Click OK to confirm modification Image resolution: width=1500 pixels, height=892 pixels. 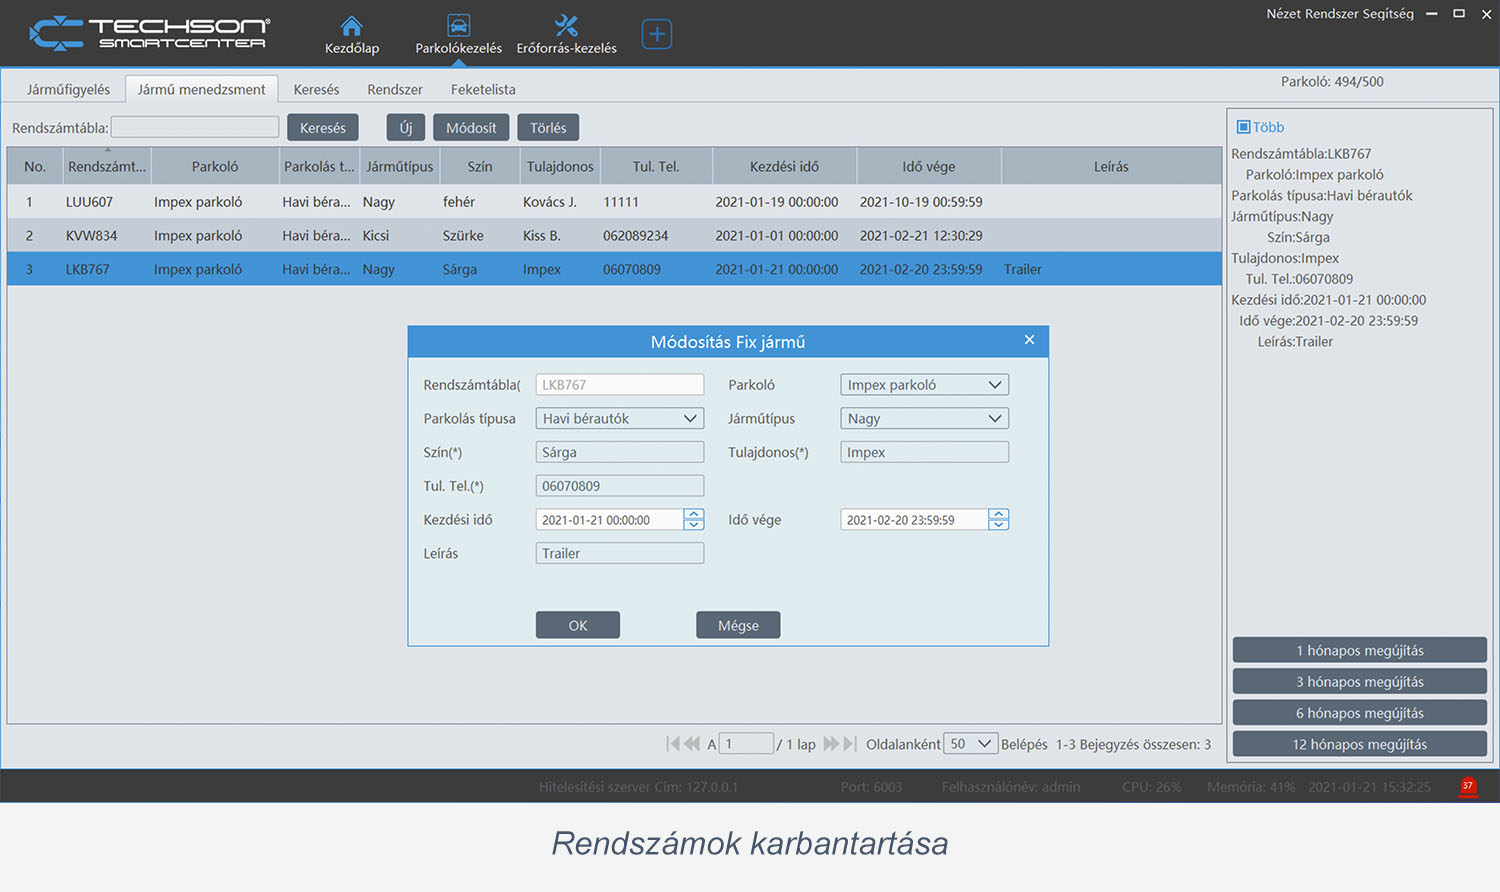tap(578, 625)
